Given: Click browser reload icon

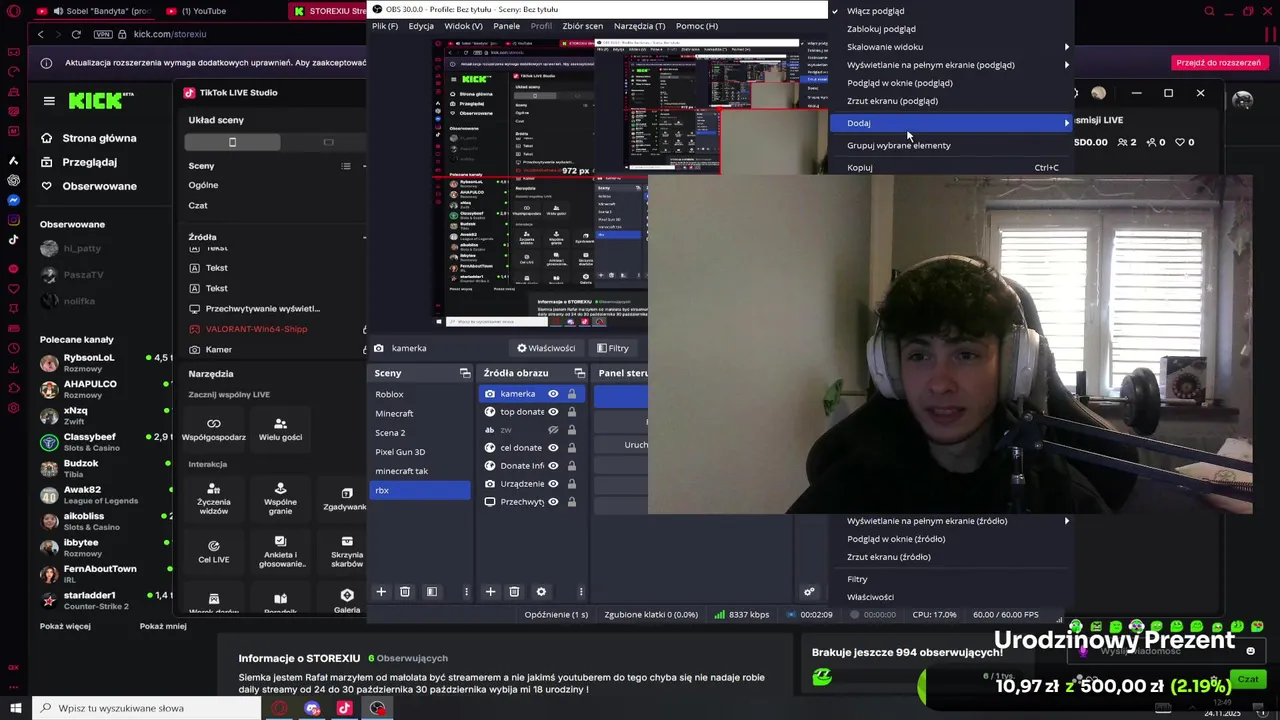Looking at the screenshot, I should [x=76, y=34].
